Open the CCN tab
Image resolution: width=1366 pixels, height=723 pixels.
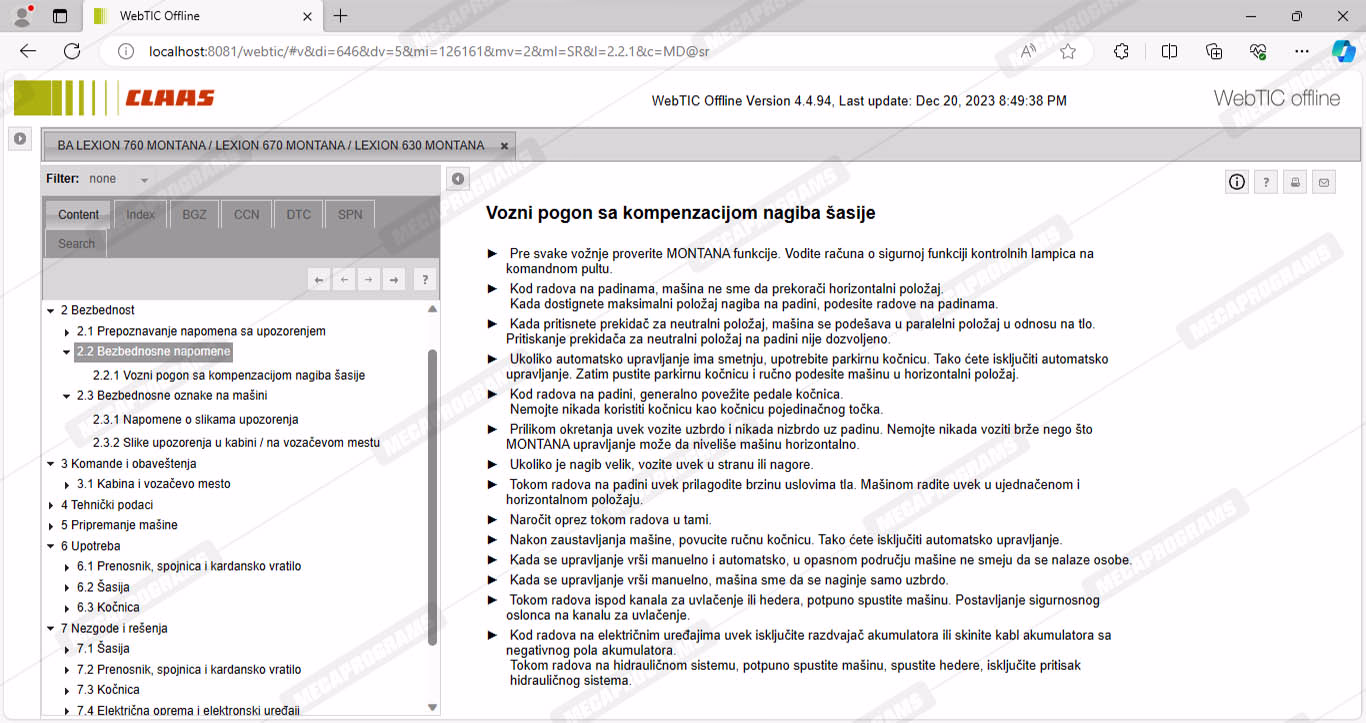[246, 214]
